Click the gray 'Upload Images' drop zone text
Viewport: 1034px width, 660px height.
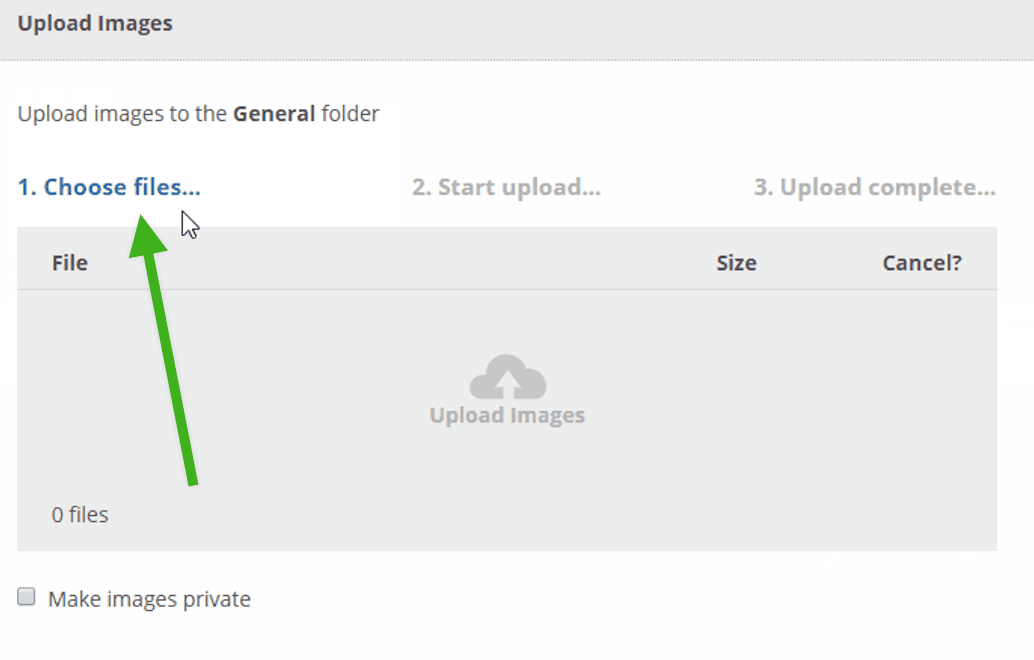pos(507,415)
